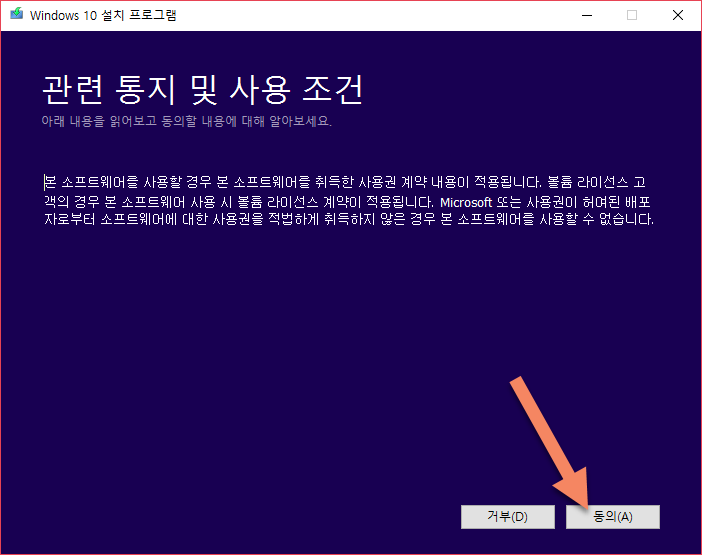This screenshot has width=702, height=555.
Task: Minimize the Windows 10 설치 프로그램 window
Action: point(587,15)
